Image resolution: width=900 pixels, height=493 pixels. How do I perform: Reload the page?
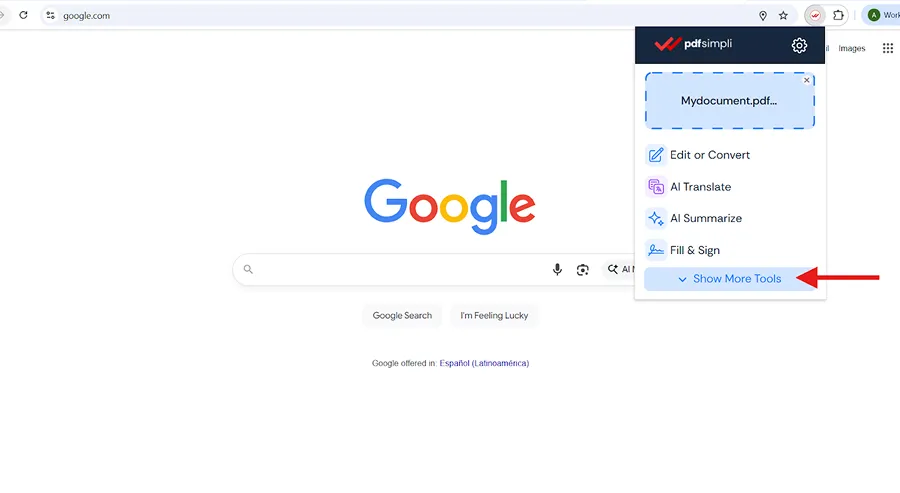24,15
